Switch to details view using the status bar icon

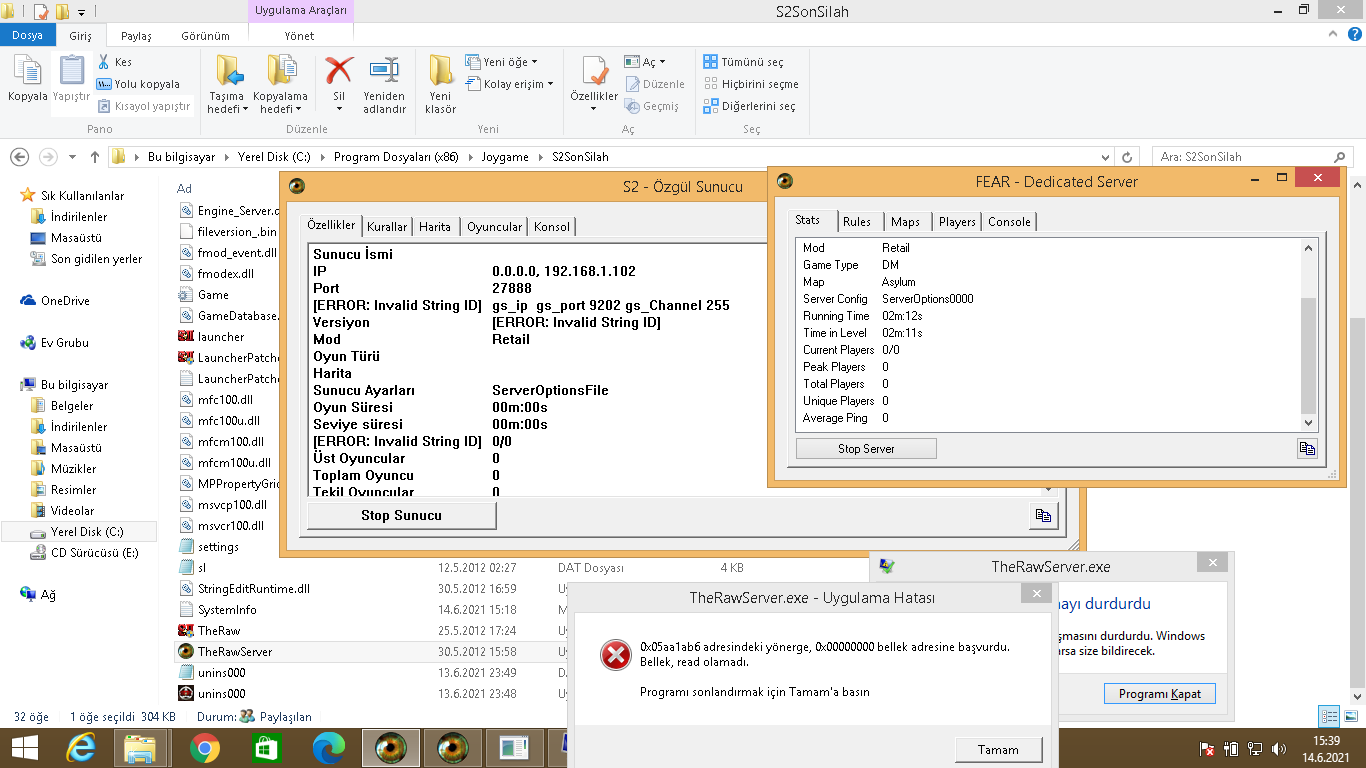coord(1329,716)
